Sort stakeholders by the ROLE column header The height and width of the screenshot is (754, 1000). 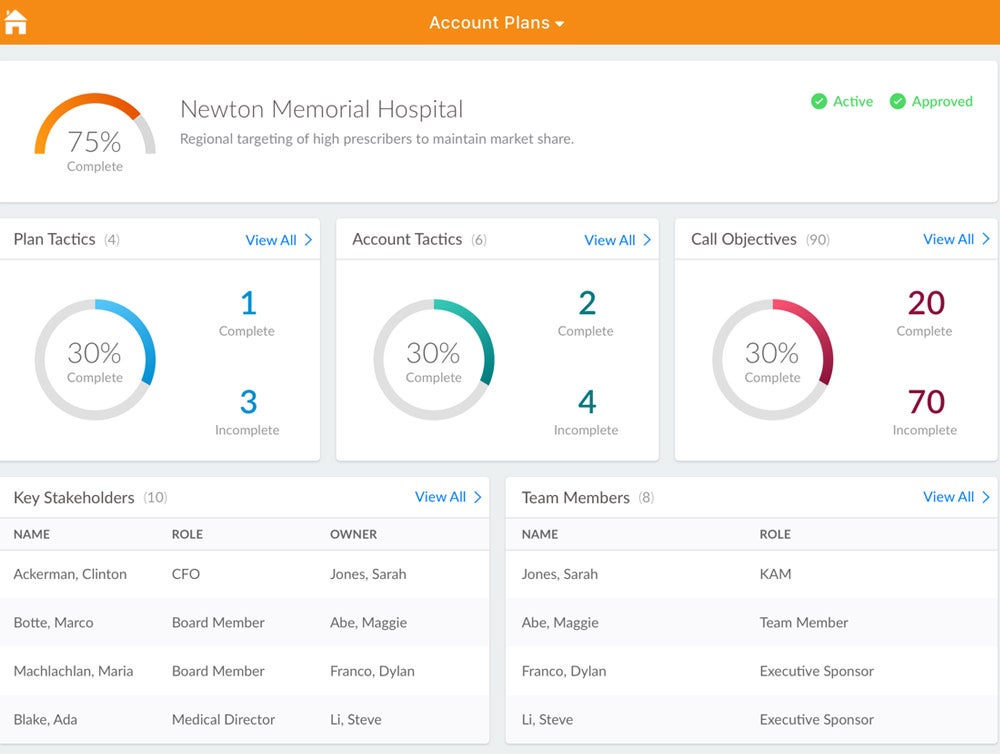click(x=187, y=534)
